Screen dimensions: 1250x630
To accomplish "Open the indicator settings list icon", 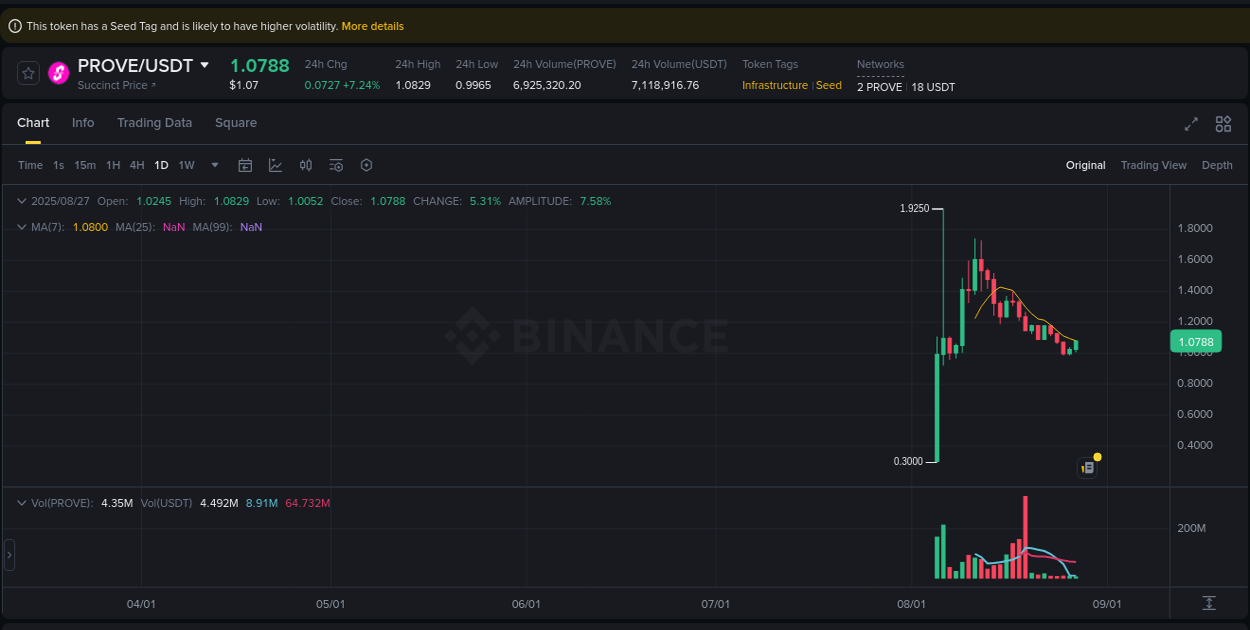I will point(336,165).
